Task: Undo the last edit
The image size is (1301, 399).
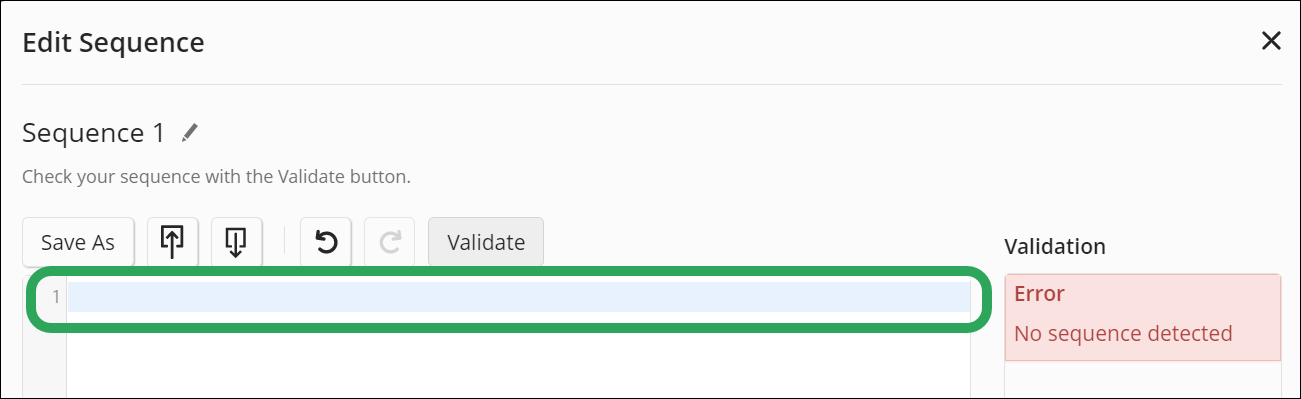Action: pyautogui.click(x=326, y=242)
